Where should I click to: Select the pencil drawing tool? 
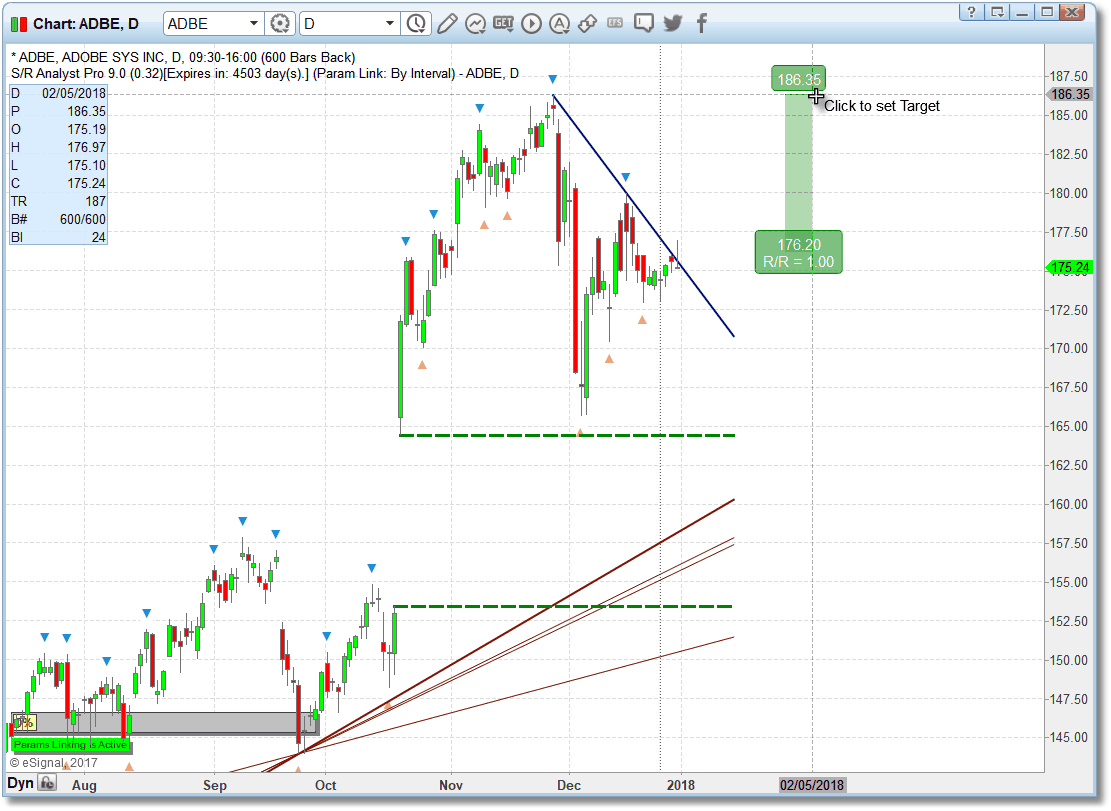(447, 23)
